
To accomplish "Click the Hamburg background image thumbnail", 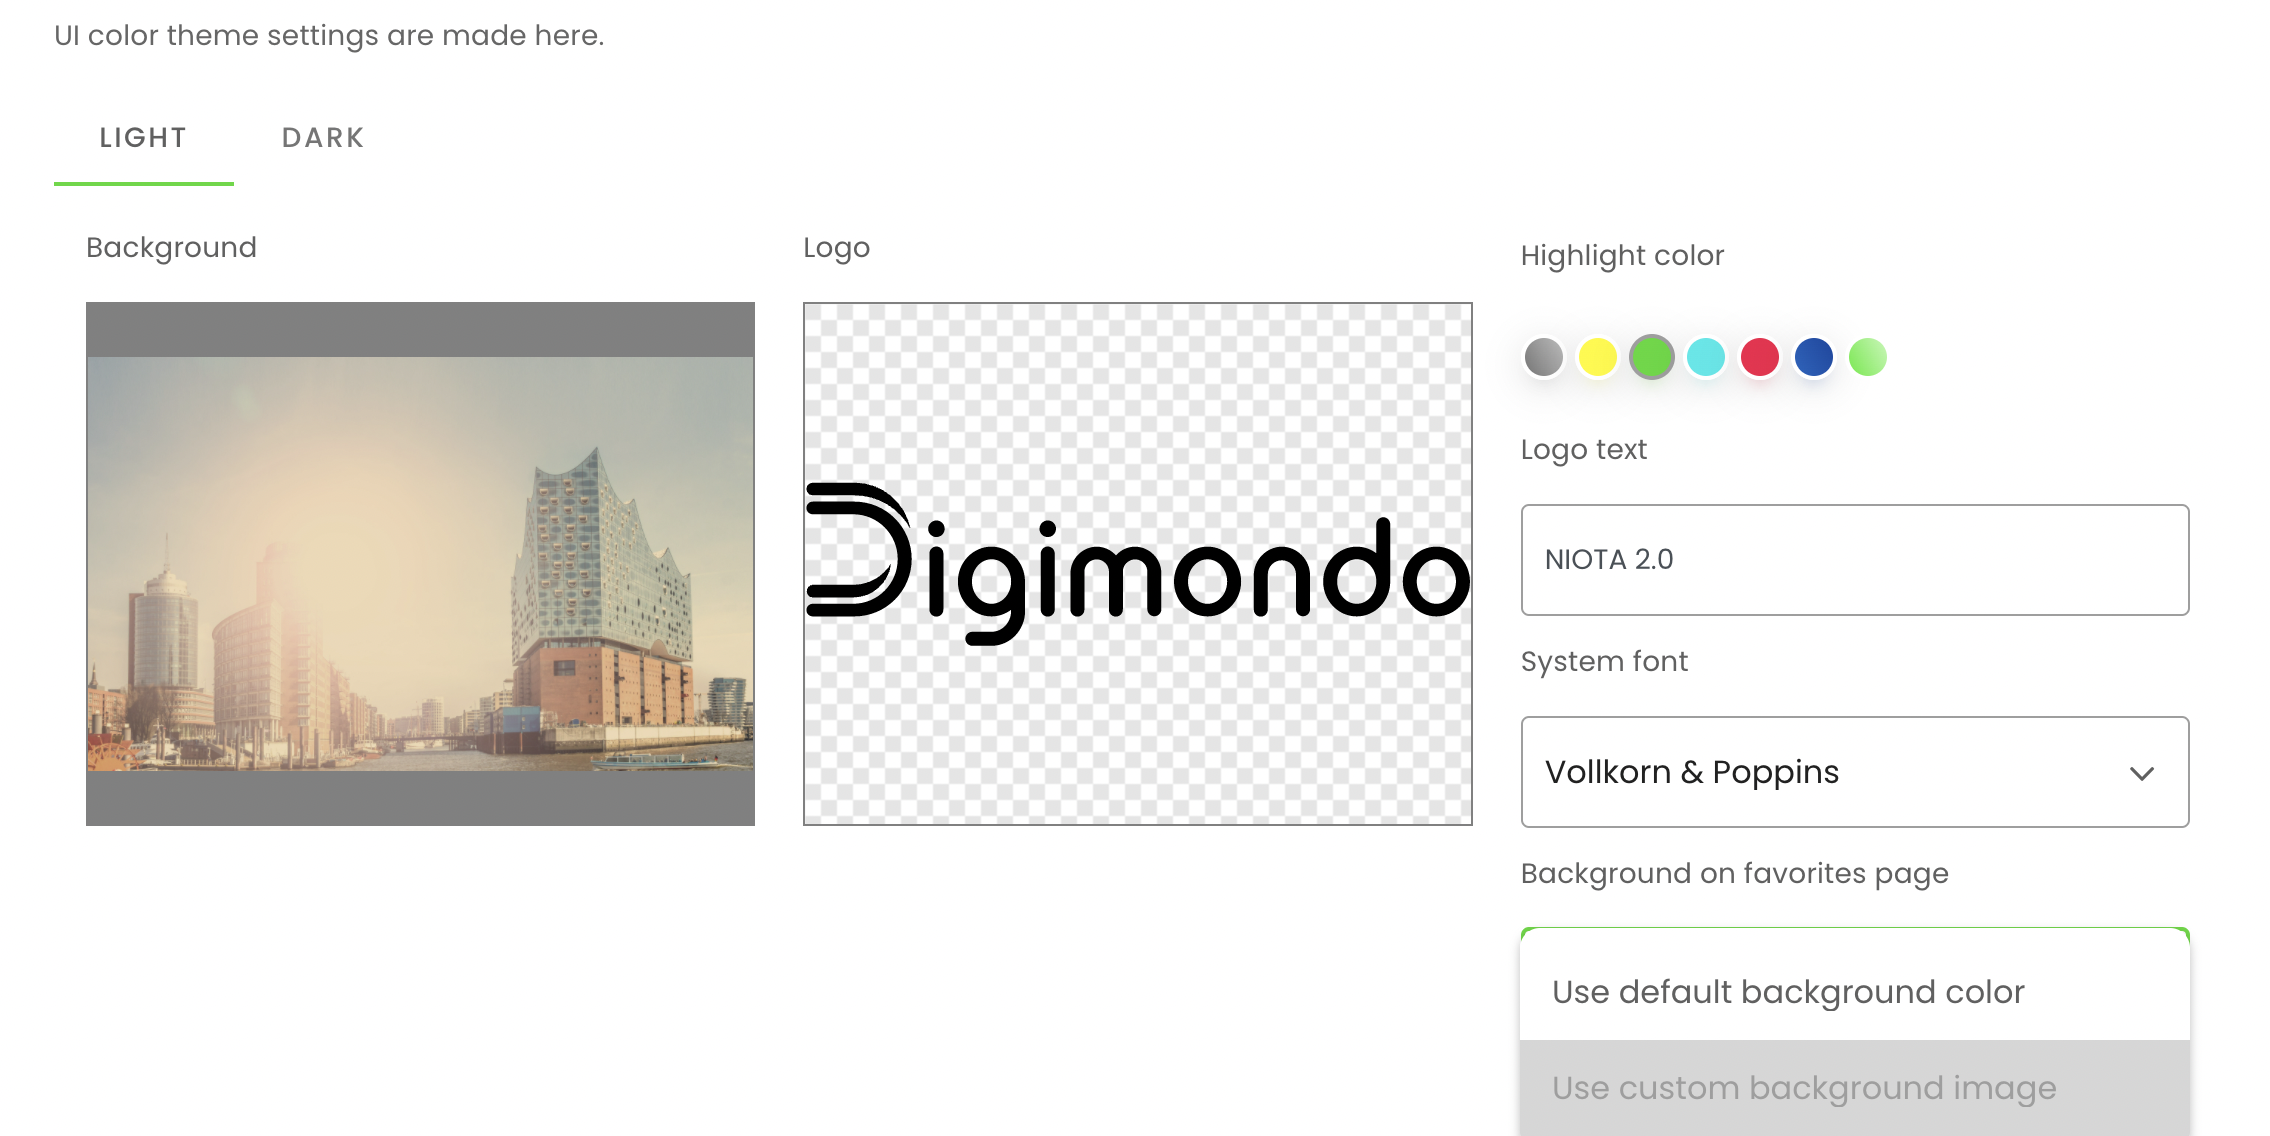I will pyautogui.click(x=420, y=563).
